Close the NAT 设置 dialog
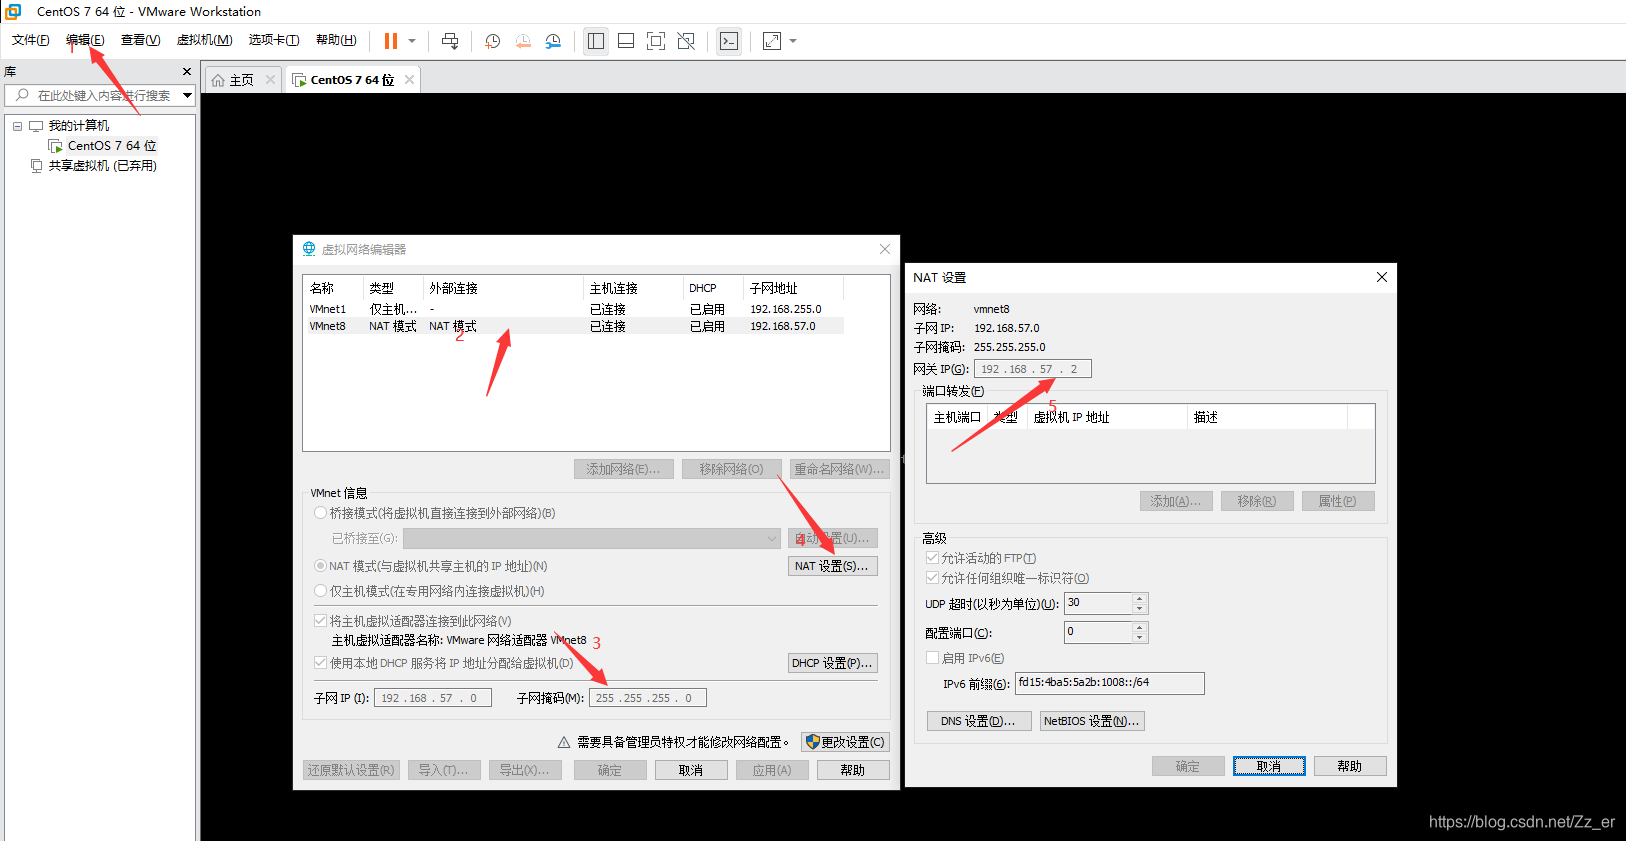Image resolution: width=1626 pixels, height=841 pixels. (x=1382, y=277)
